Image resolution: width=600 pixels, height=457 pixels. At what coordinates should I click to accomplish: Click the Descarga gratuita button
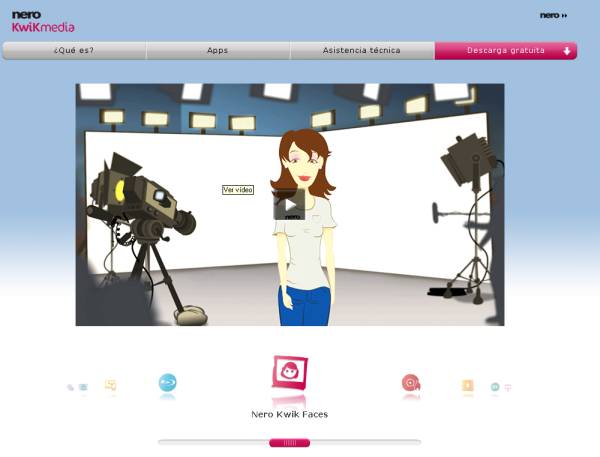click(505, 51)
